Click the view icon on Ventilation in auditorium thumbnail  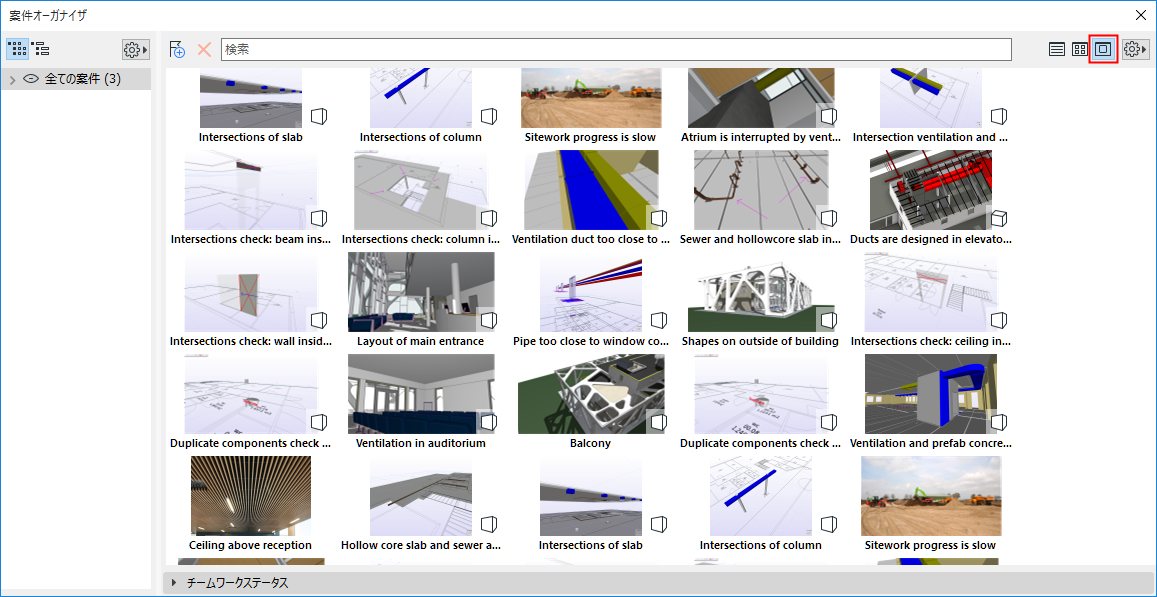pyautogui.click(x=488, y=421)
